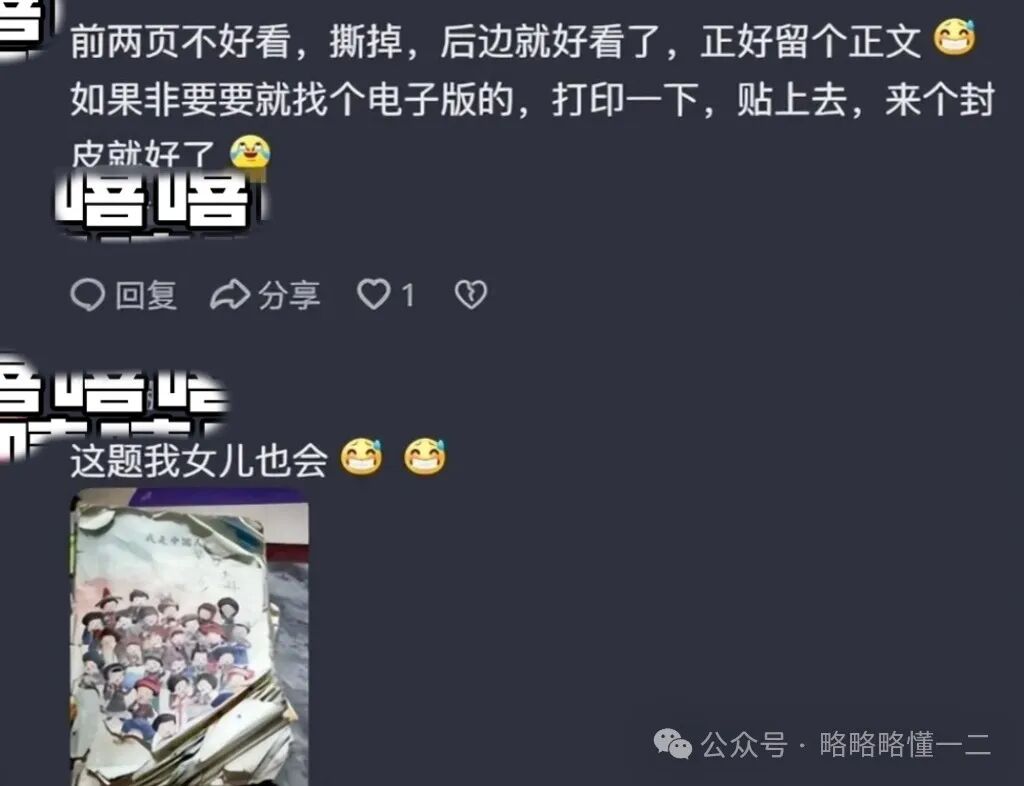The height and width of the screenshot is (786, 1024).
Task: Click first emoji after 这题我女儿也会
Action: (x=361, y=456)
